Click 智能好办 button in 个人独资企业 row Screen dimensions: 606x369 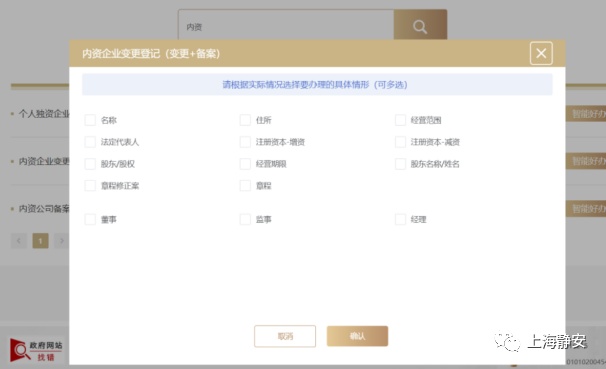point(586,114)
